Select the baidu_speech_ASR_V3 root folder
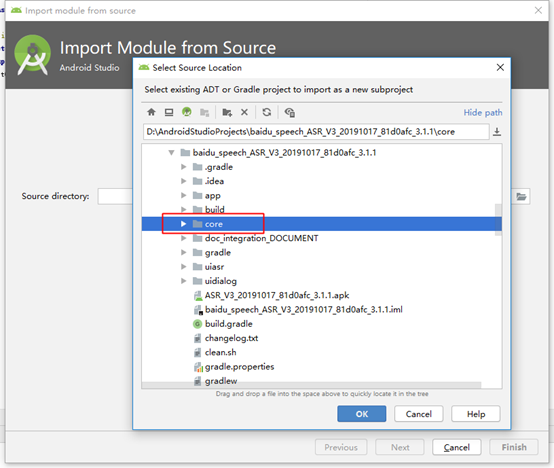 [322, 153]
